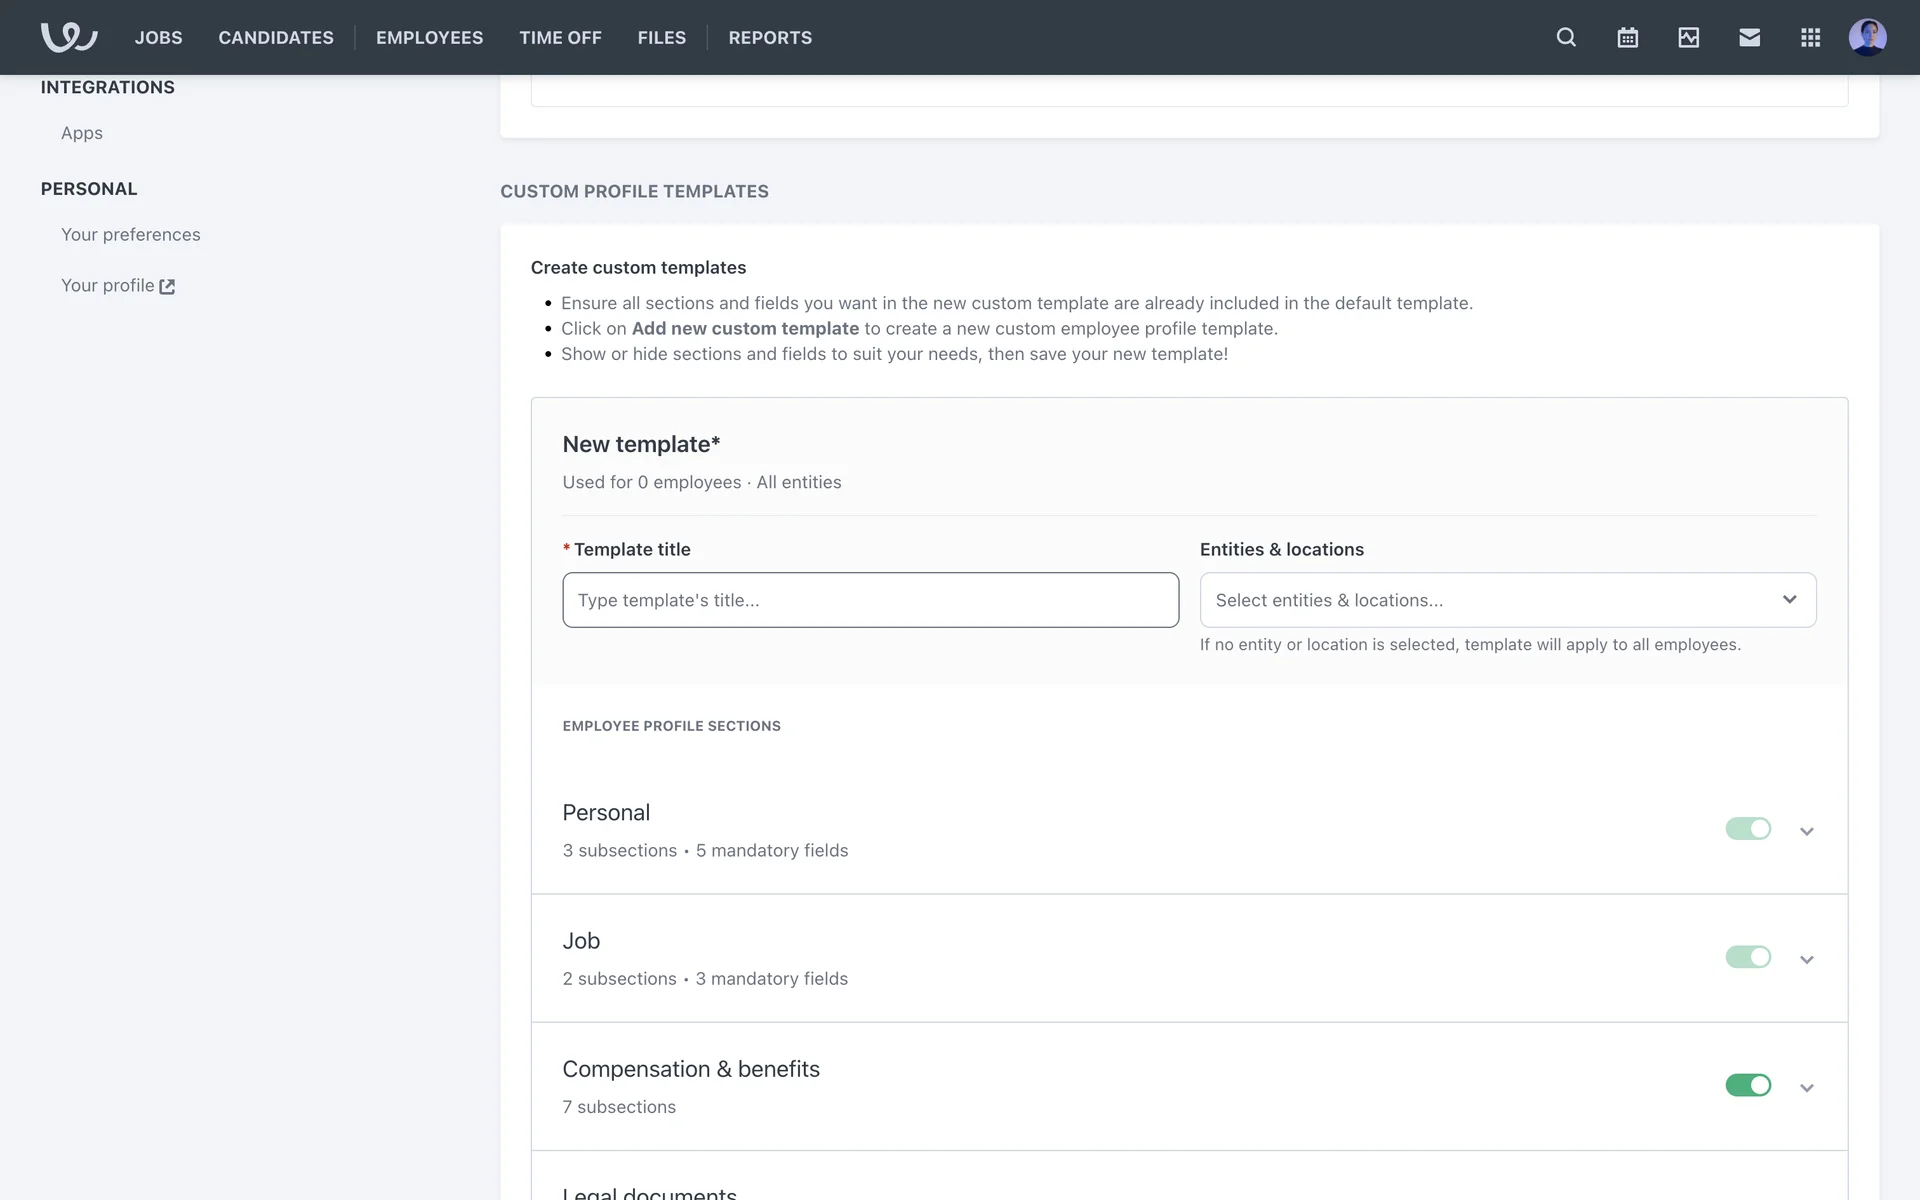Image resolution: width=1920 pixels, height=1200 pixels.
Task: Open the apps grid icon
Action: [x=1810, y=37]
